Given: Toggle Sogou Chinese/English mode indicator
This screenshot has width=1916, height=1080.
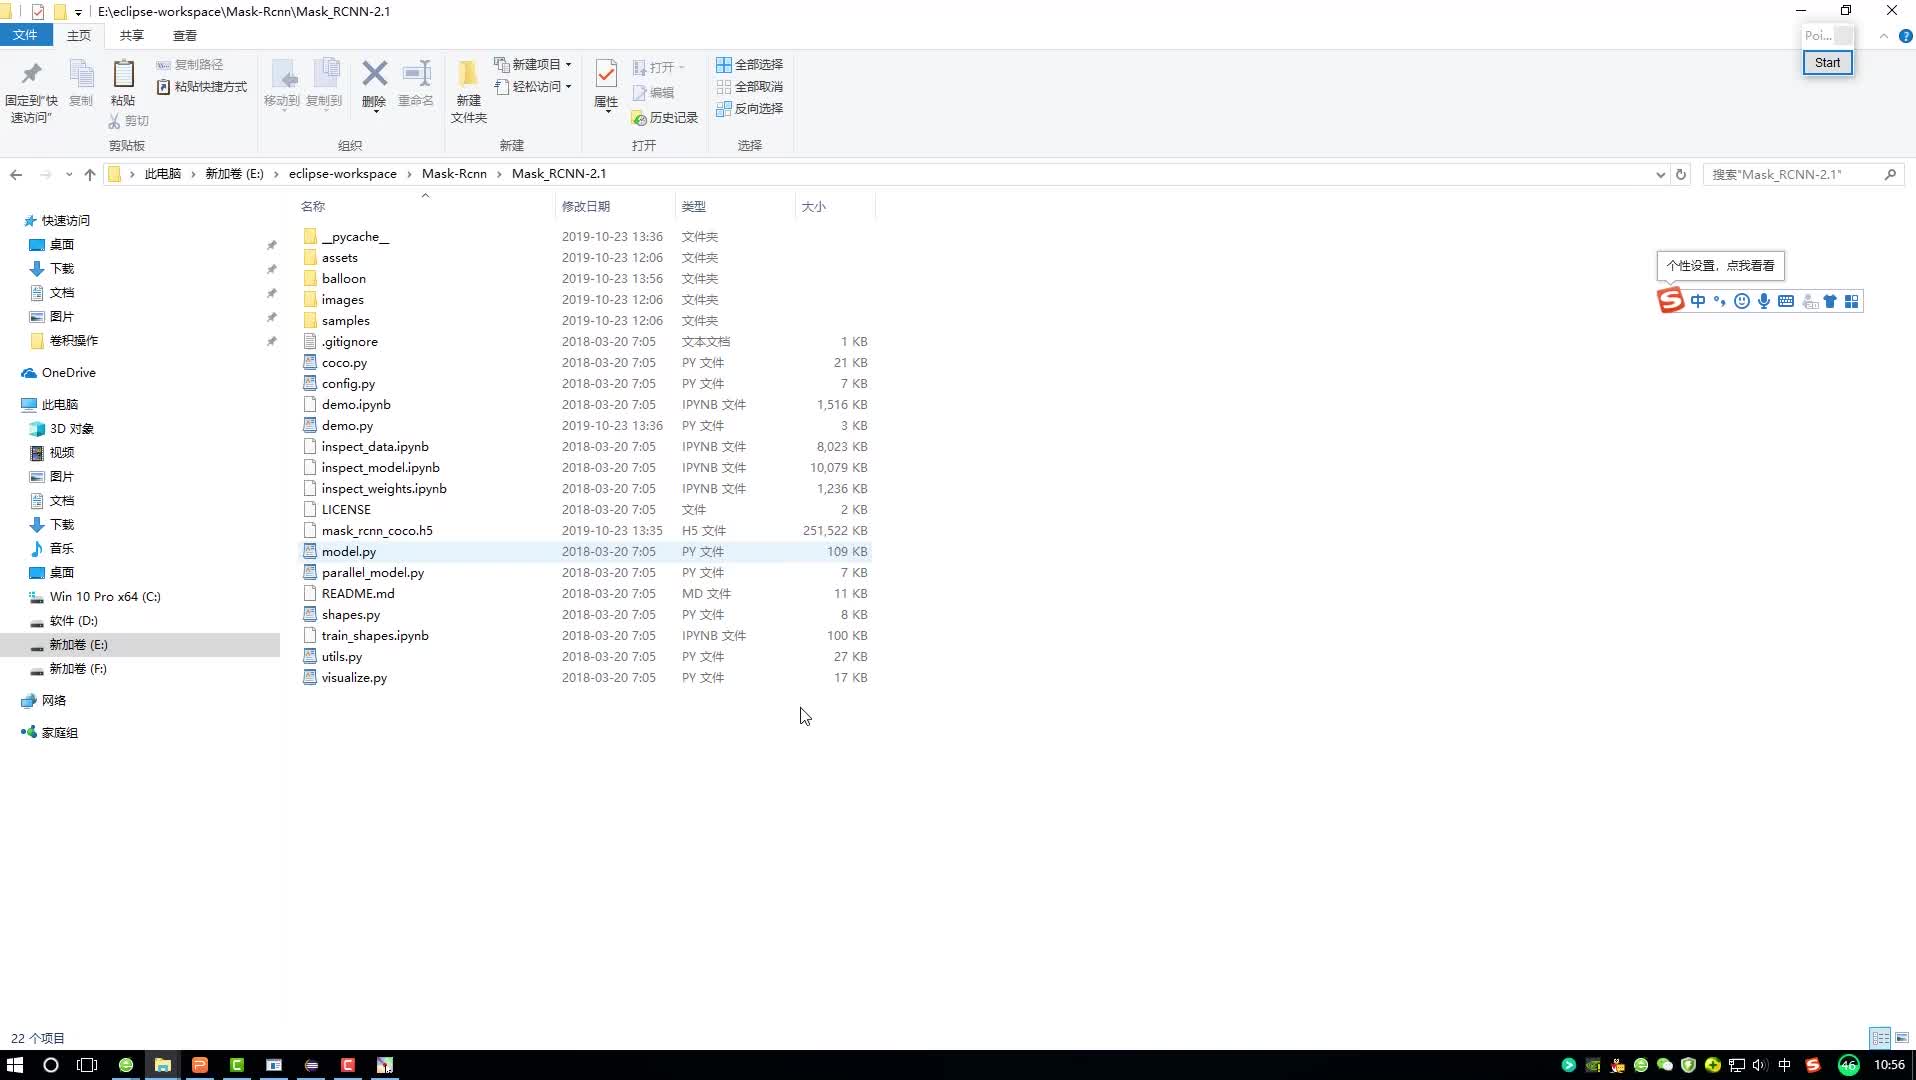Looking at the screenshot, I should point(1698,301).
